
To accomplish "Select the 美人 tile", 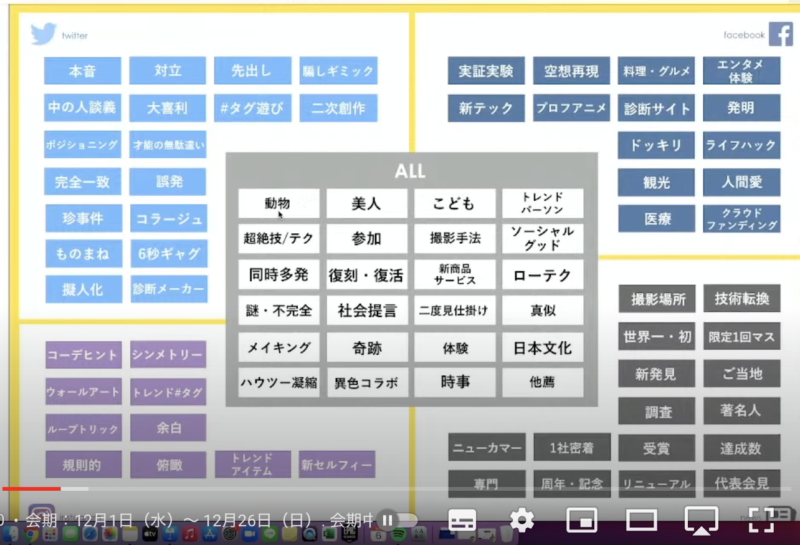I will coord(366,204).
